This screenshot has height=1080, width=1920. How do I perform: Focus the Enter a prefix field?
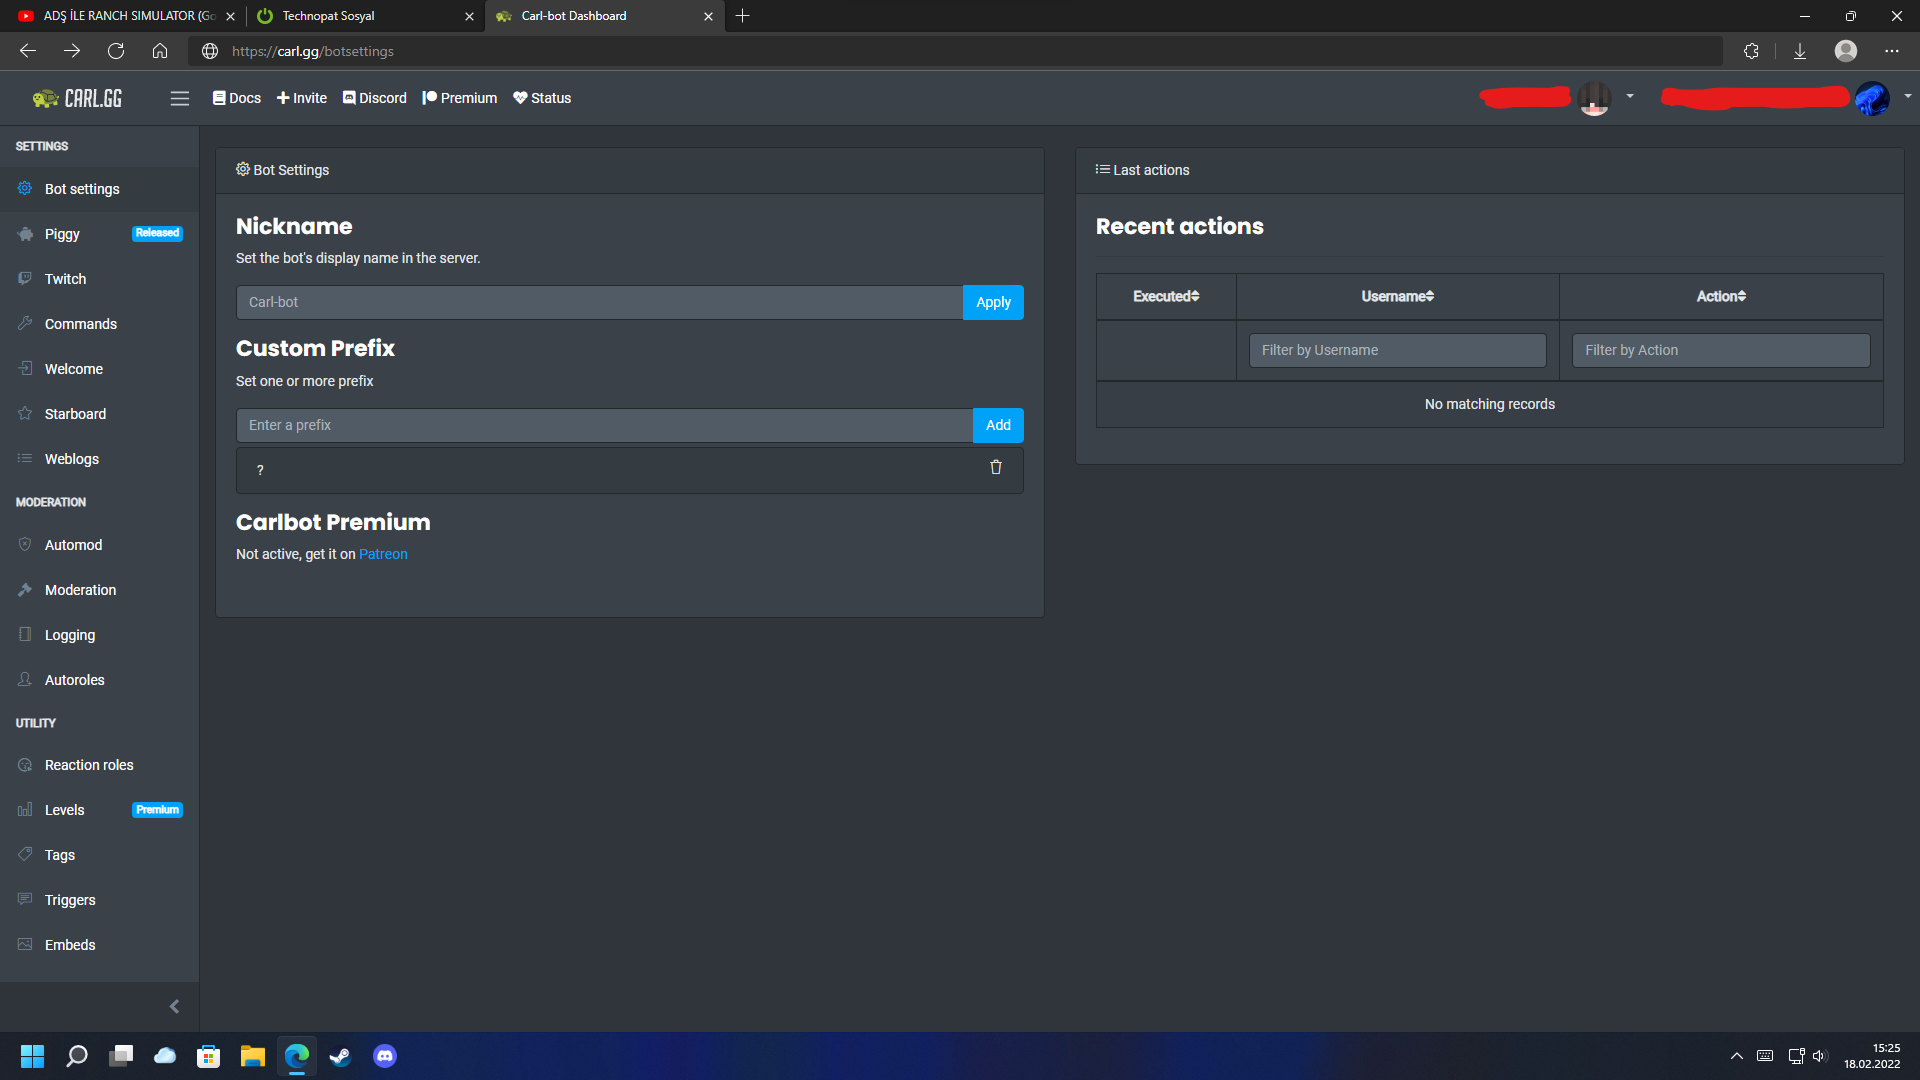tap(604, 425)
